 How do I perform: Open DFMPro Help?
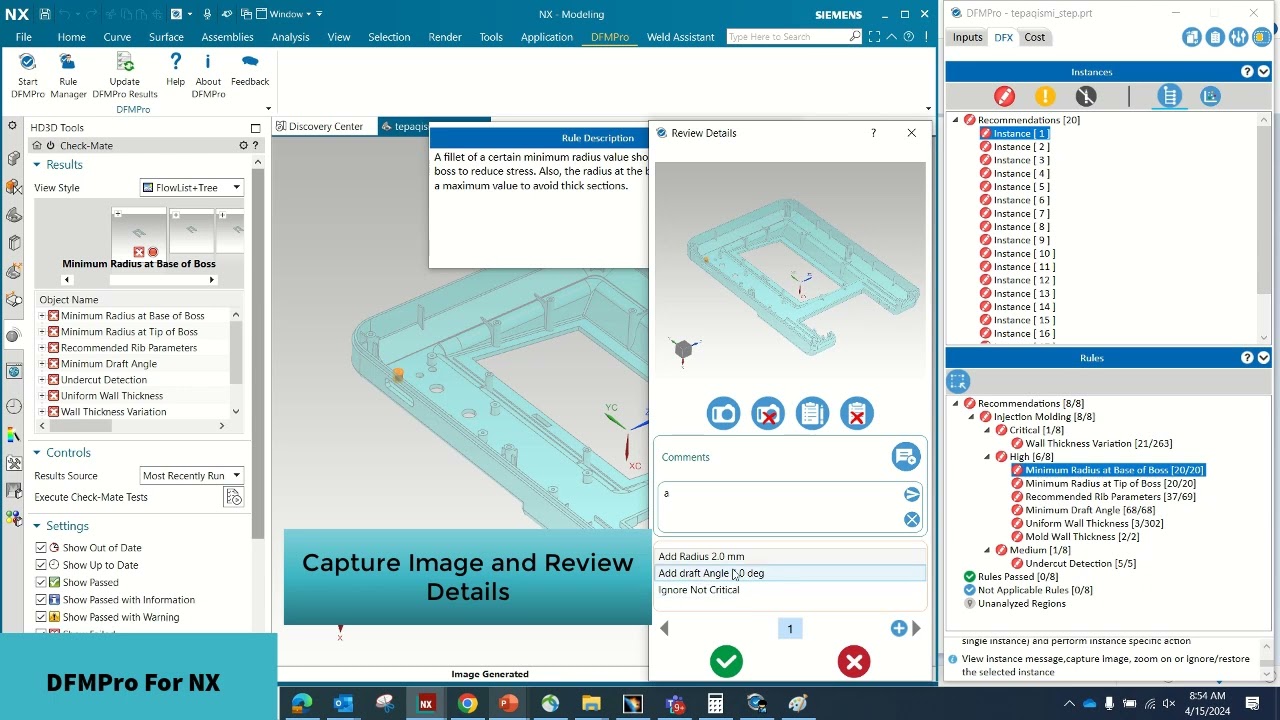point(175,63)
